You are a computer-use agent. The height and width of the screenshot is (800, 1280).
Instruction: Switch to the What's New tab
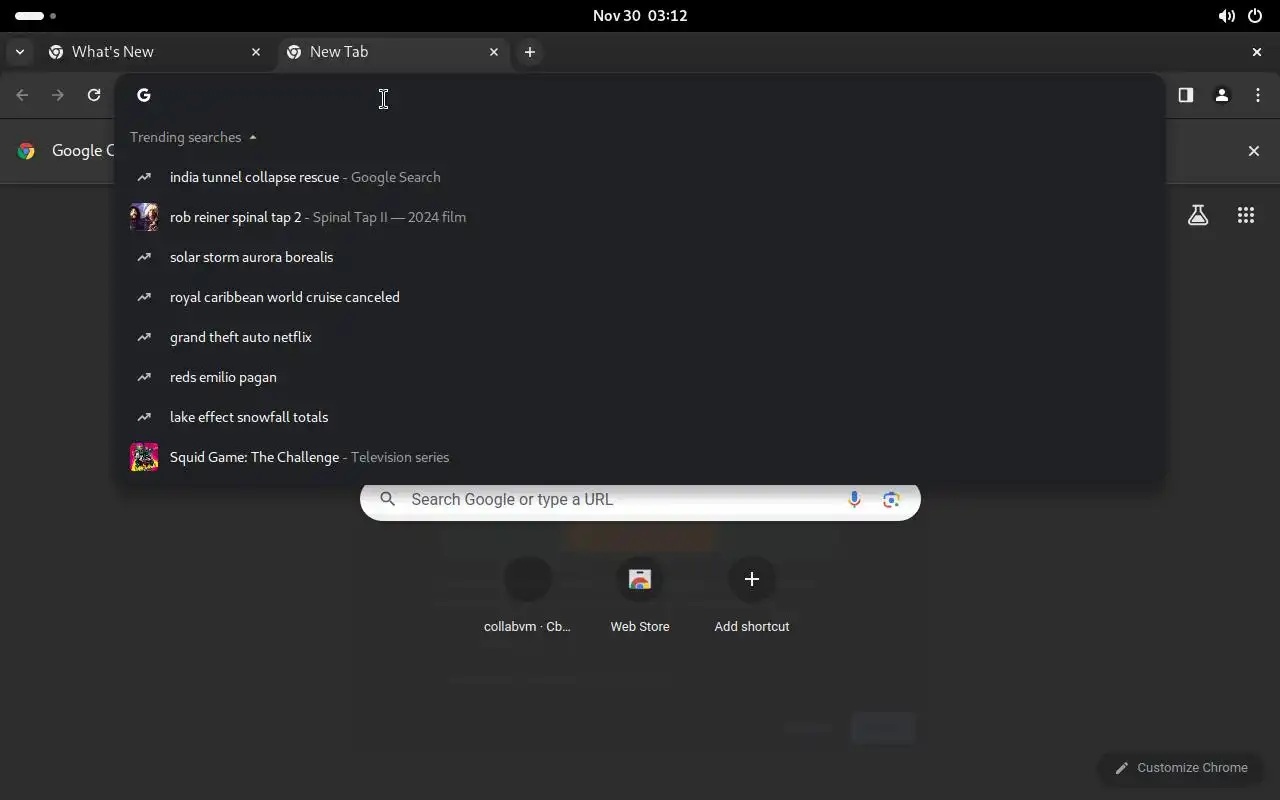pyautogui.click(x=155, y=52)
